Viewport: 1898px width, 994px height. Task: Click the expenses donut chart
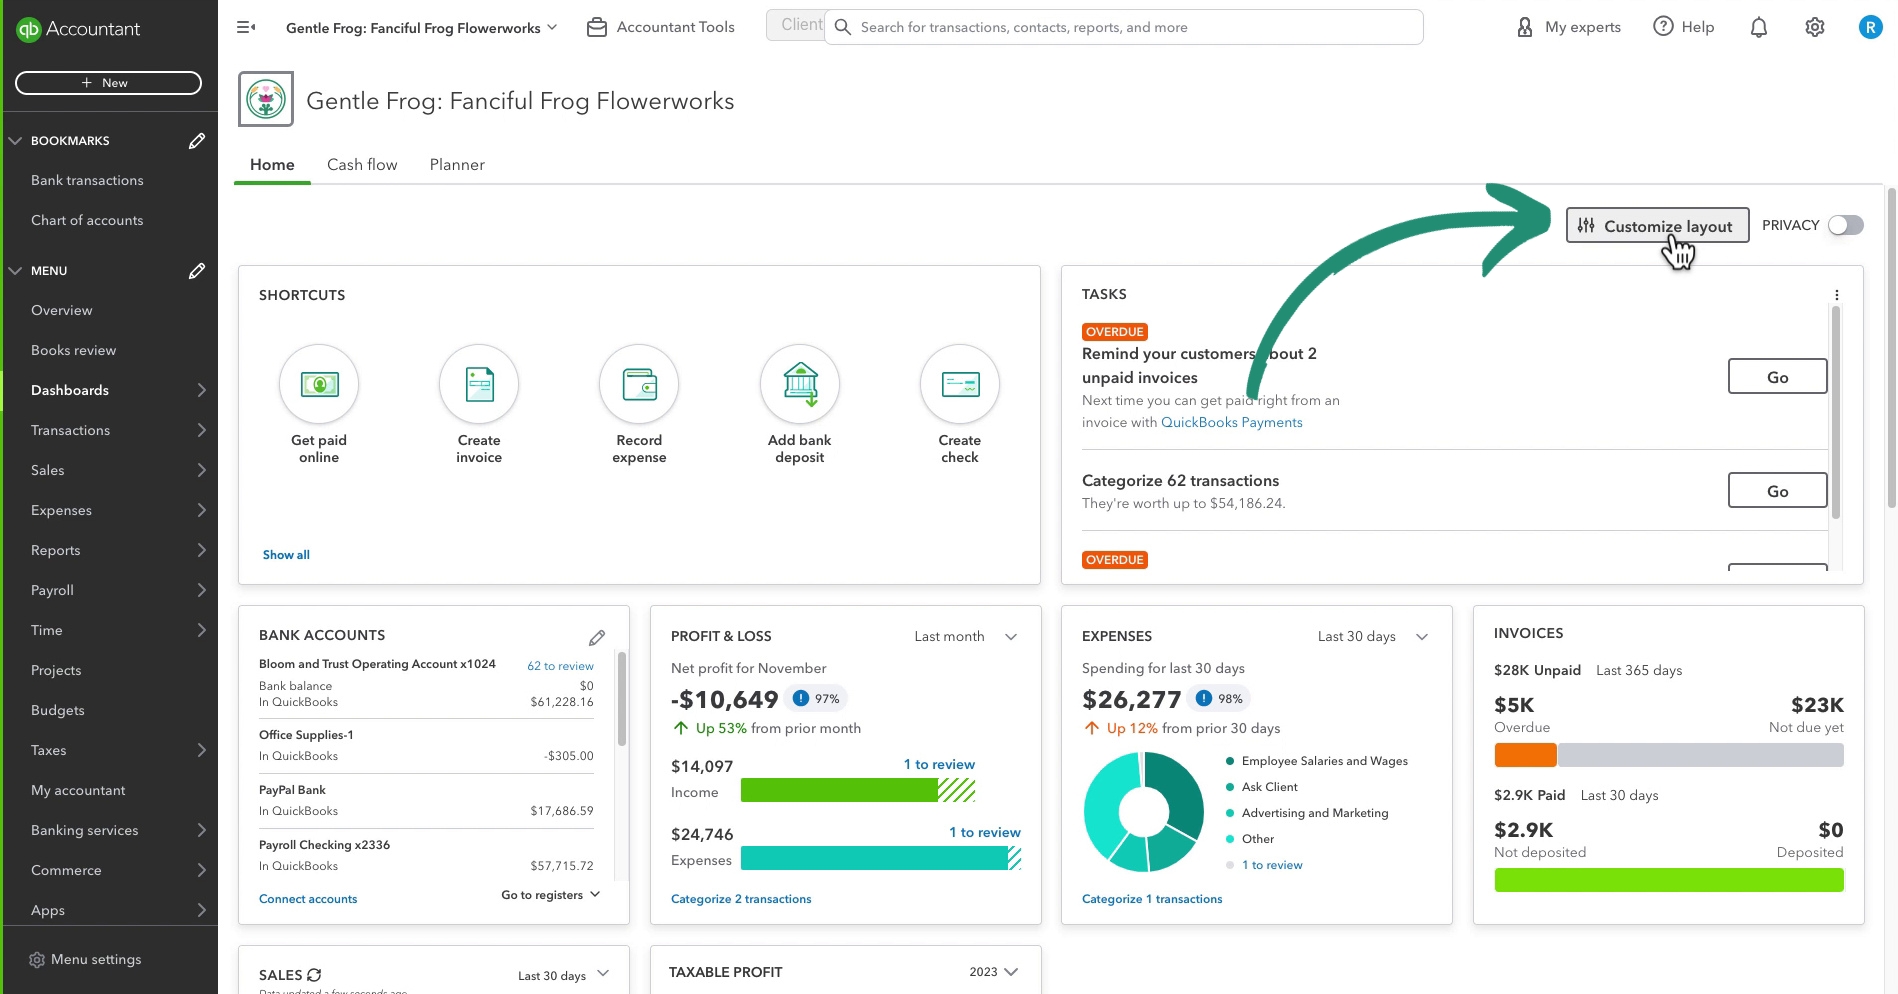[x=1144, y=812]
